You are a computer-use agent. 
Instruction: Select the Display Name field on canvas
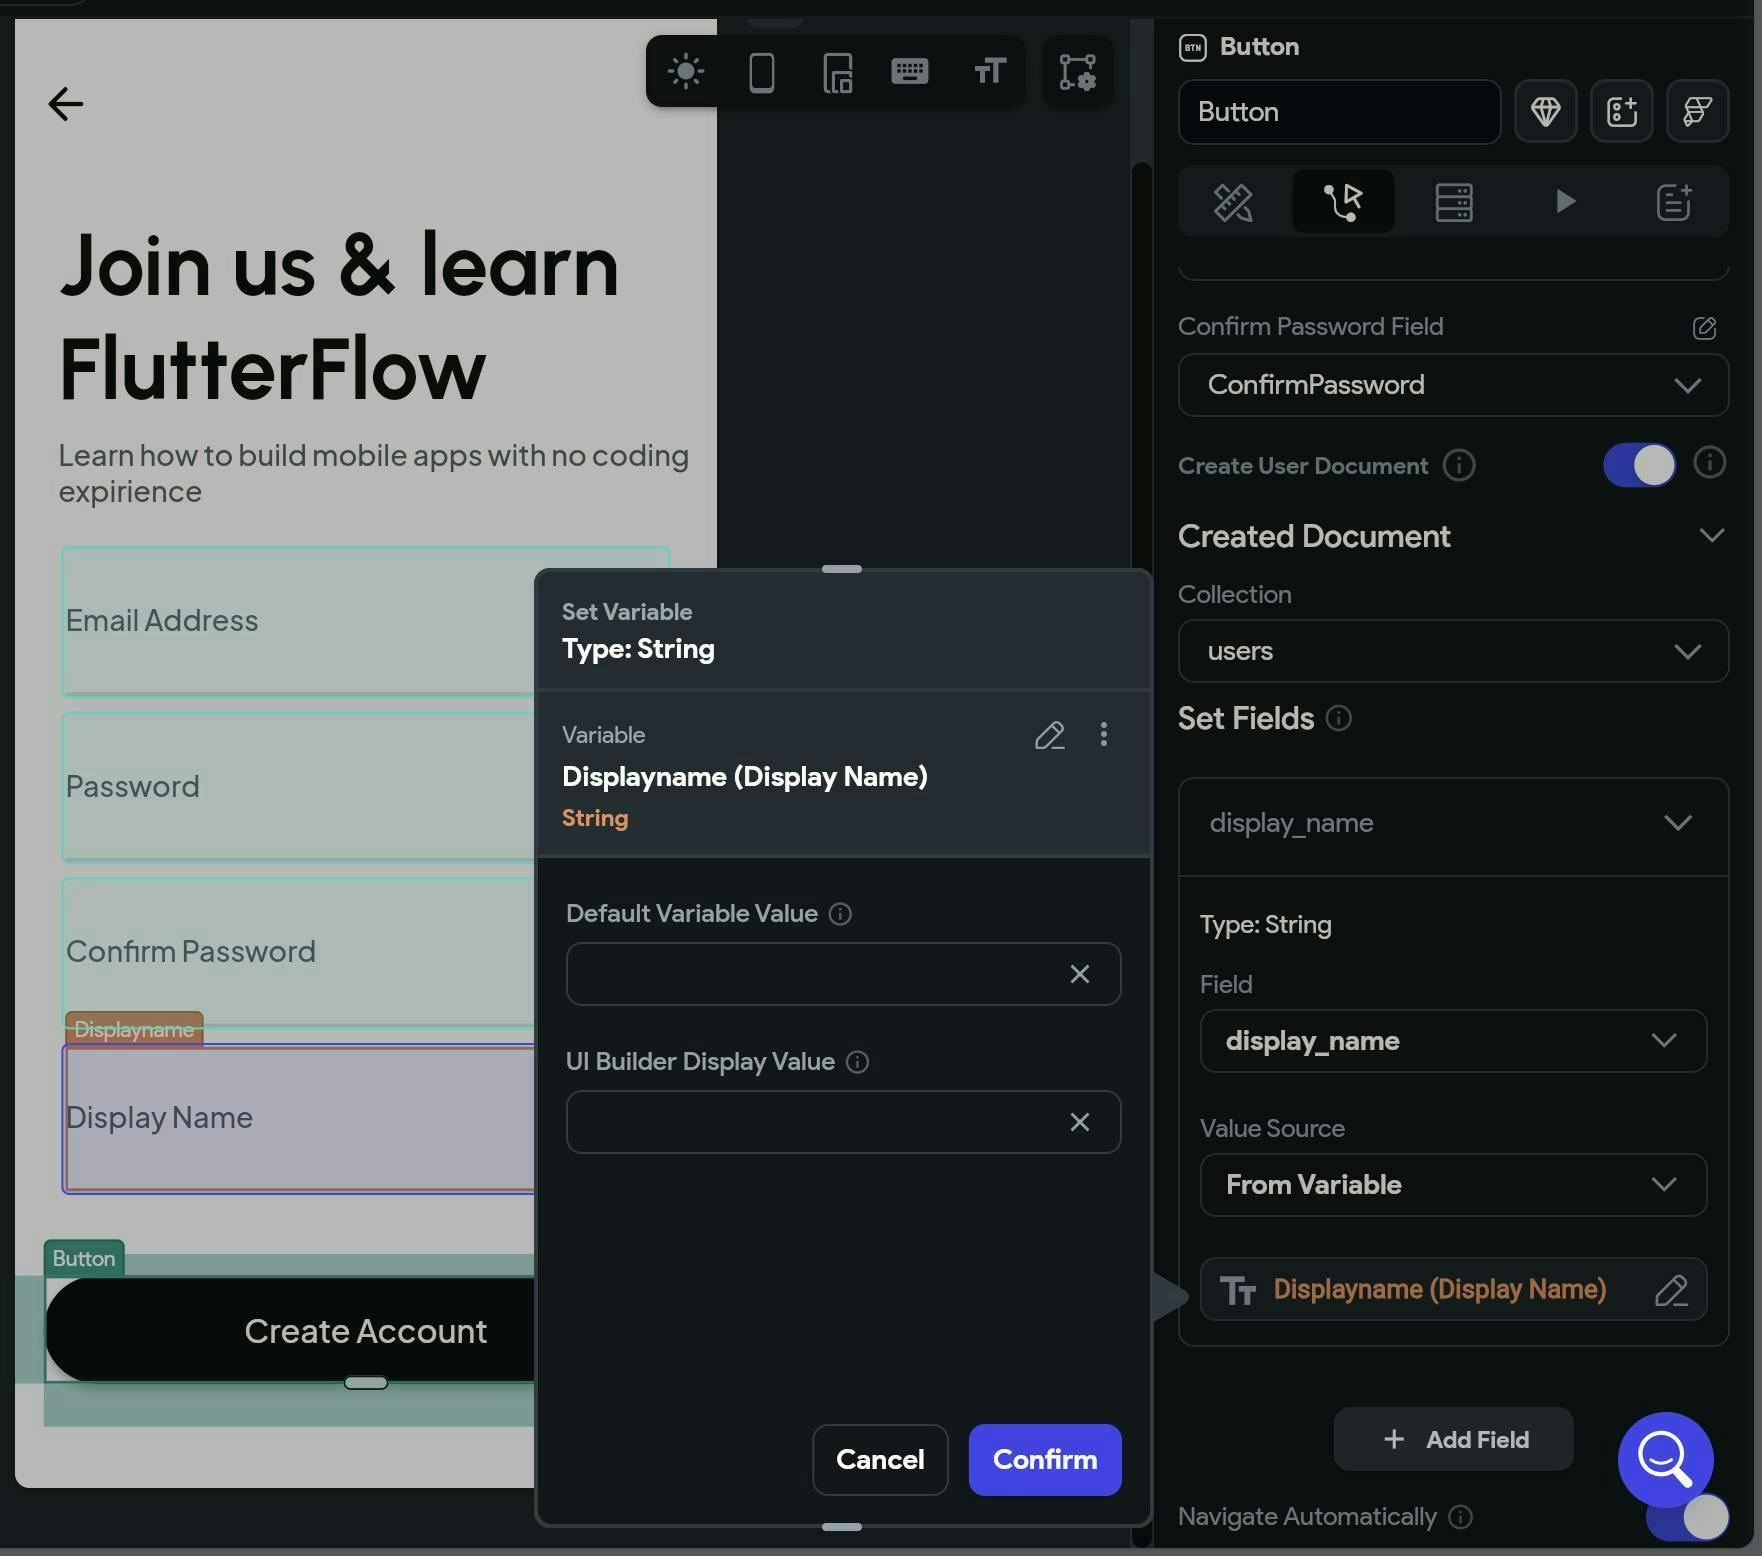click(298, 1118)
